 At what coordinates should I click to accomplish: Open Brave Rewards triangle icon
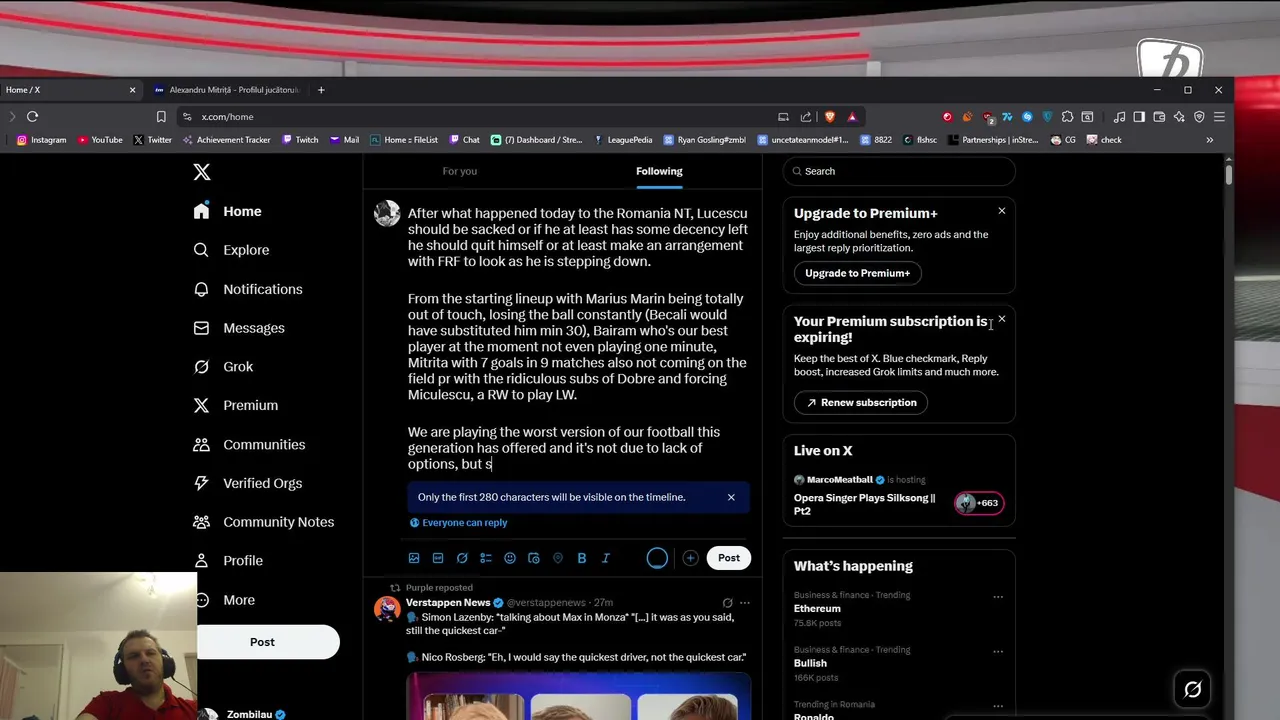pos(852,117)
